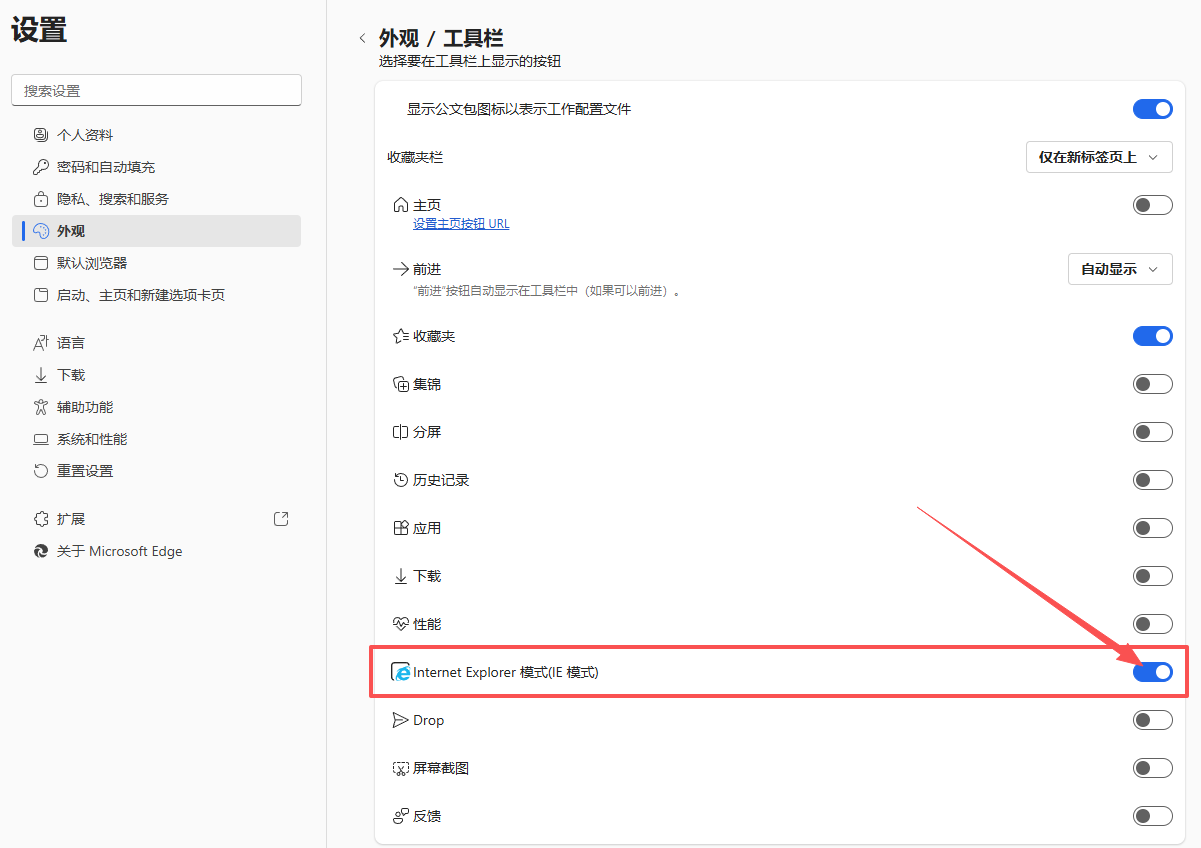
Task: Click the star icon in 收藏夹 row
Action: (x=401, y=336)
